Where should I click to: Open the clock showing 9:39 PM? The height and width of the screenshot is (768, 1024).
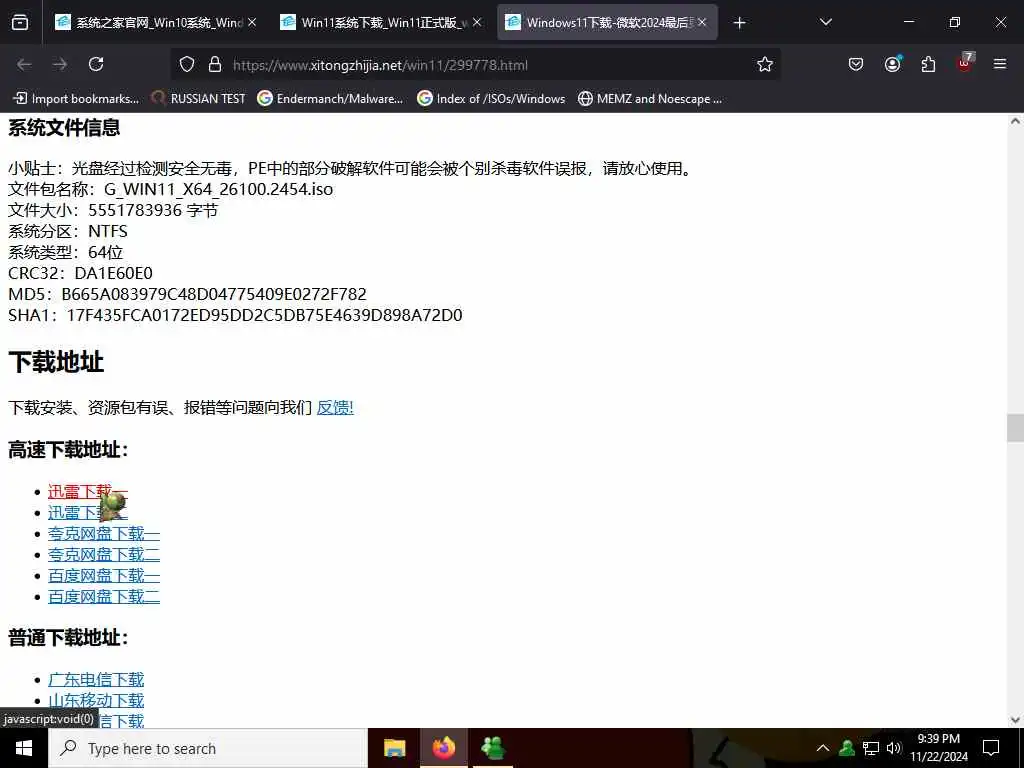938,748
